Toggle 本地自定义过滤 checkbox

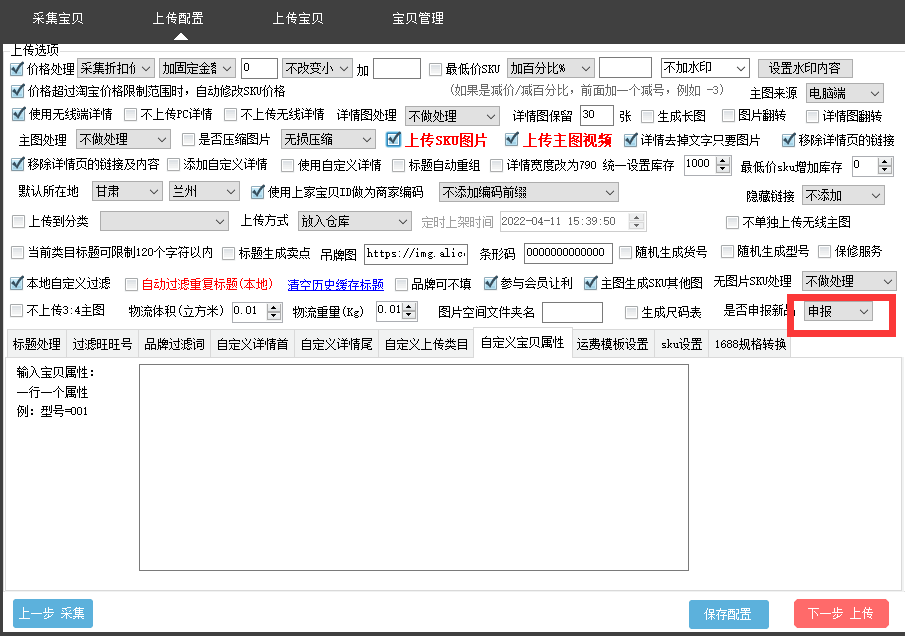pyautogui.click(x=17, y=283)
